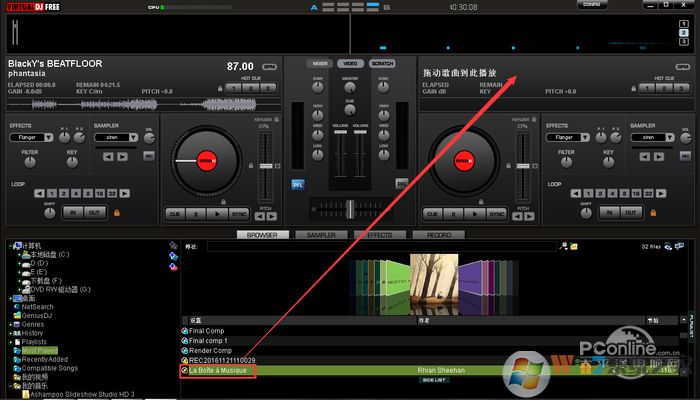Viewport: 700px width, 400px height.
Task: Enable right channel PFL headphone cue
Action: coord(402,183)
